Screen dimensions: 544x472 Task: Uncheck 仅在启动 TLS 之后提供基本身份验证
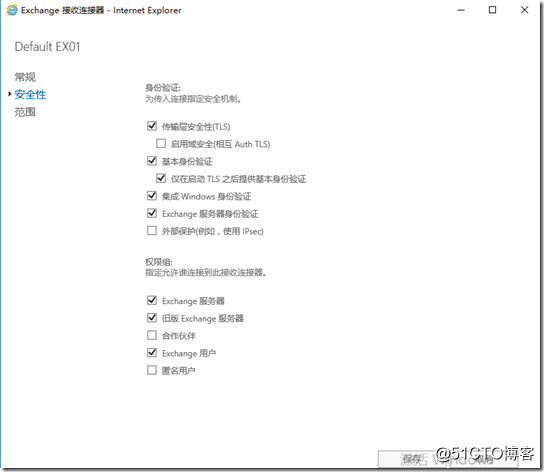(x=161, y=178)
